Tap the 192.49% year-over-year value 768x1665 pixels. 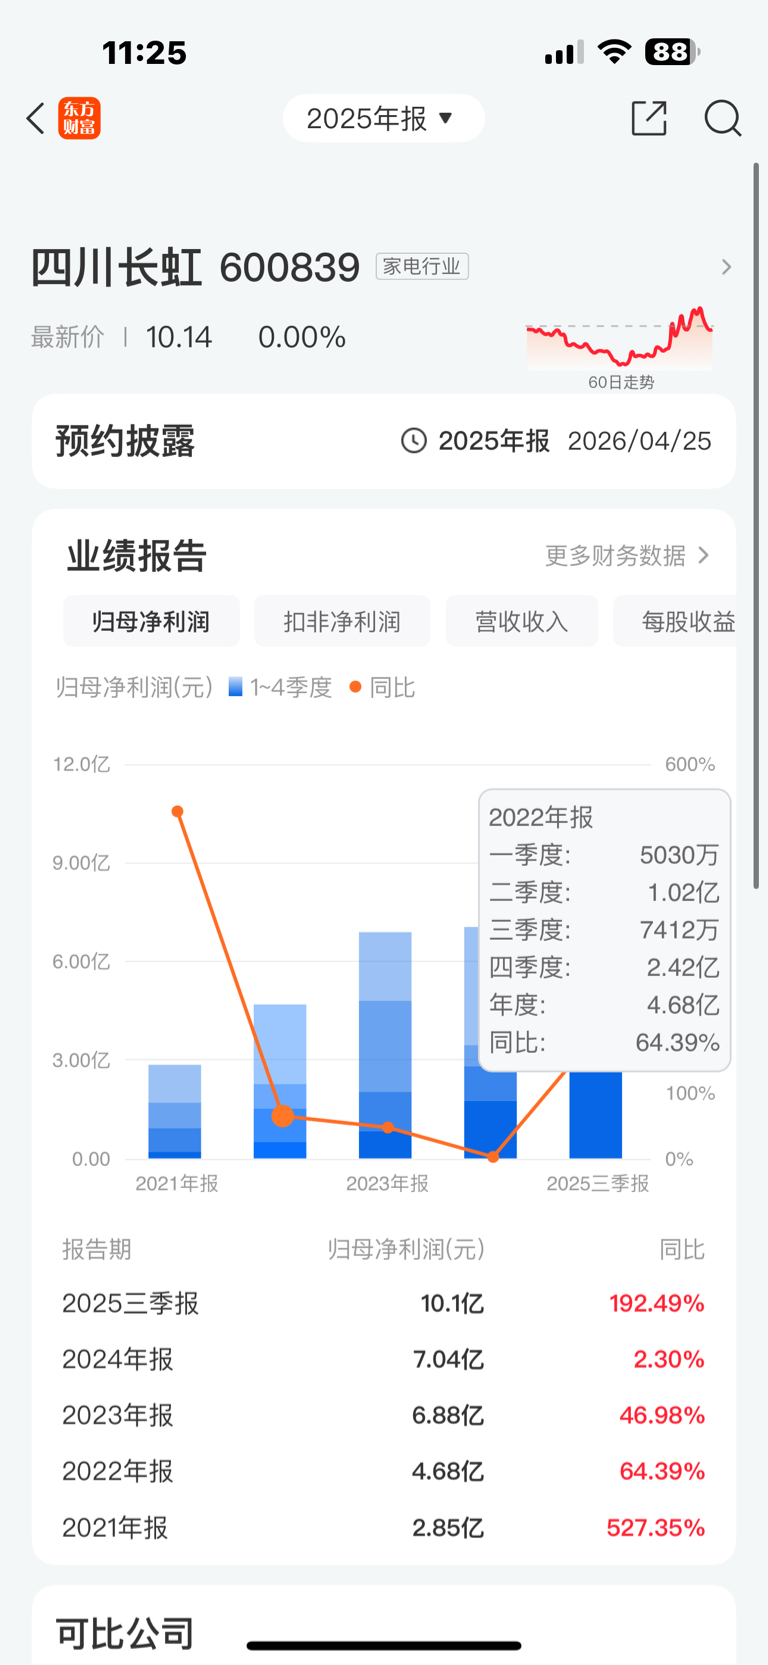(x=657, y=1303)
